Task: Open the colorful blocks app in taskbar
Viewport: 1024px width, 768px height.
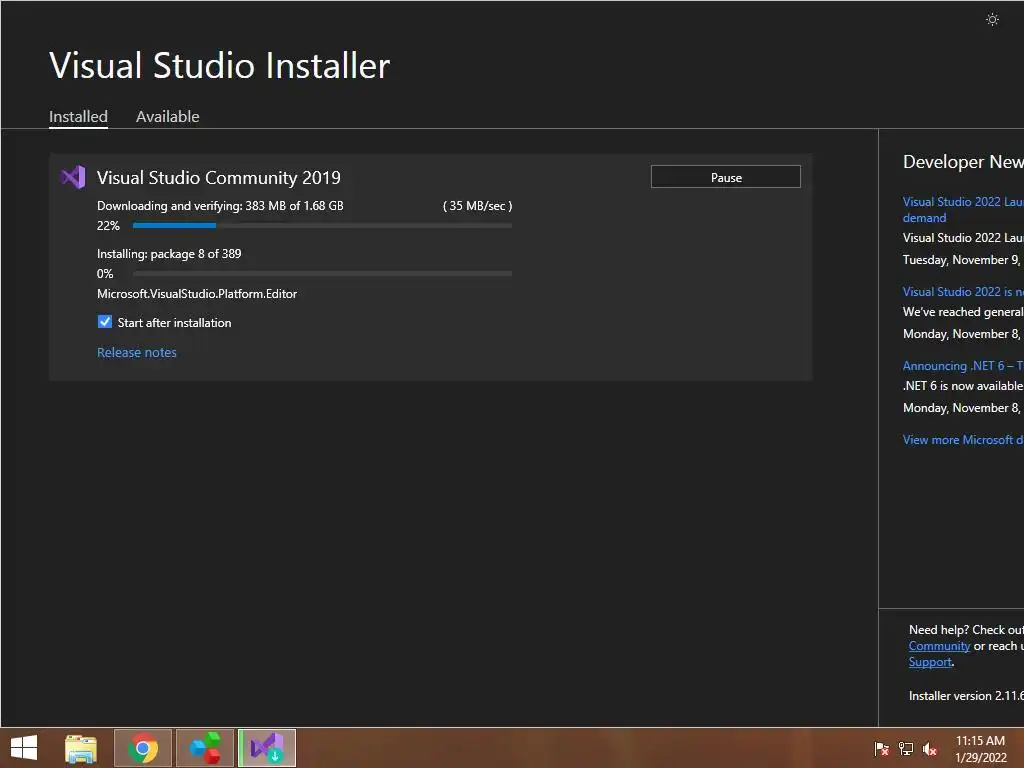Action: [205, 748]
